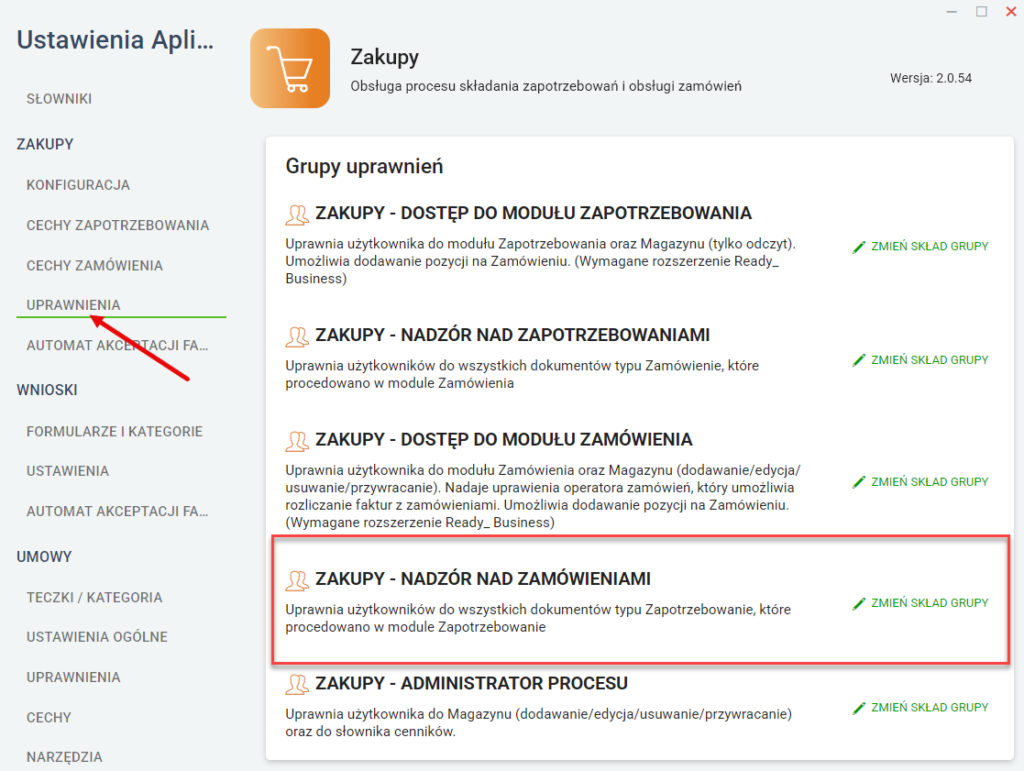
Task: Click the subtitle Obsługa procesu składania zapotrzebowań
Action: tap(546, 86)
